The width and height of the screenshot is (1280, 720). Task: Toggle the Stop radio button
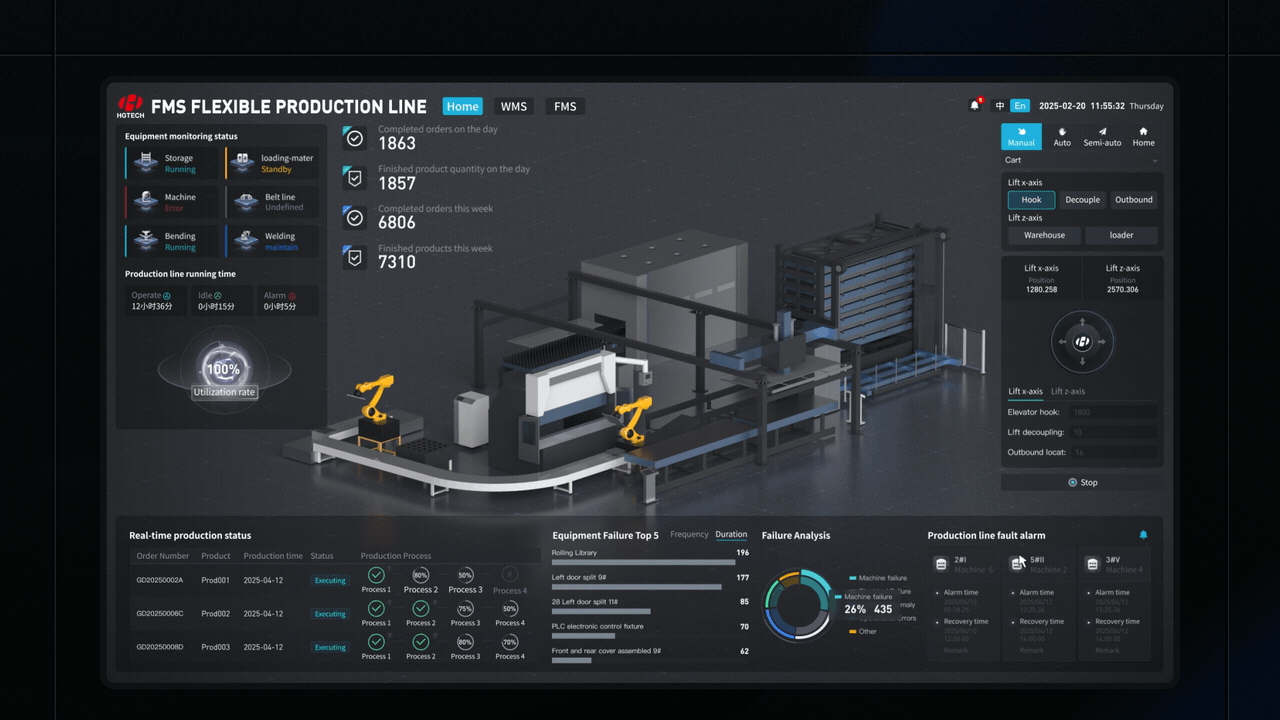pyautogui.click(x=1073, y=482)
